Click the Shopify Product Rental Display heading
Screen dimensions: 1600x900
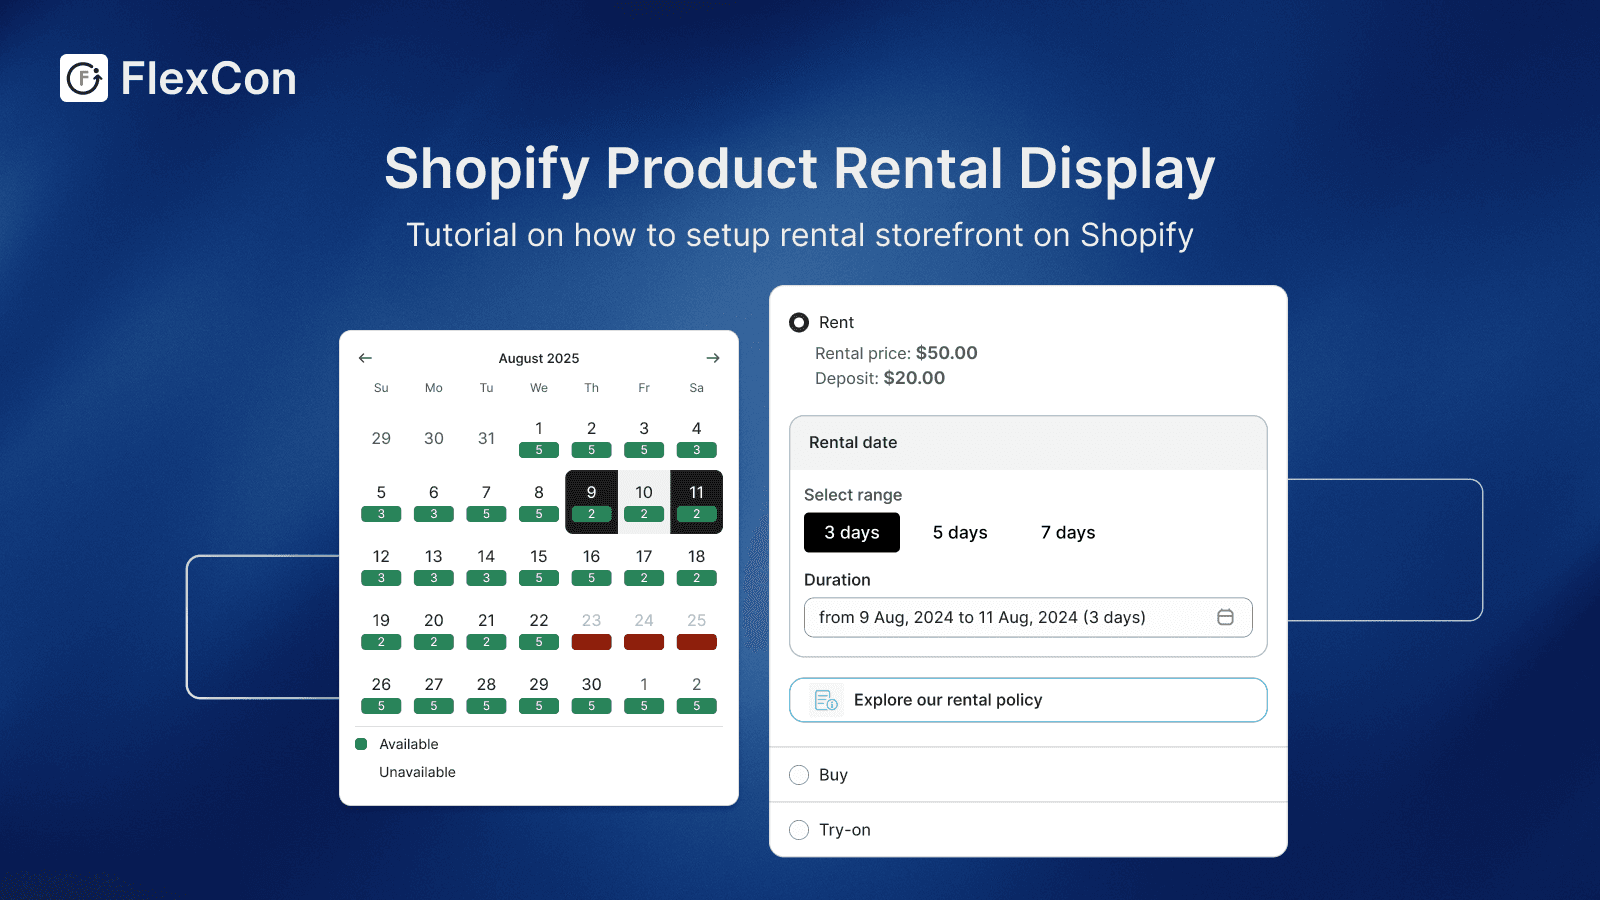[x=800, y=168]
